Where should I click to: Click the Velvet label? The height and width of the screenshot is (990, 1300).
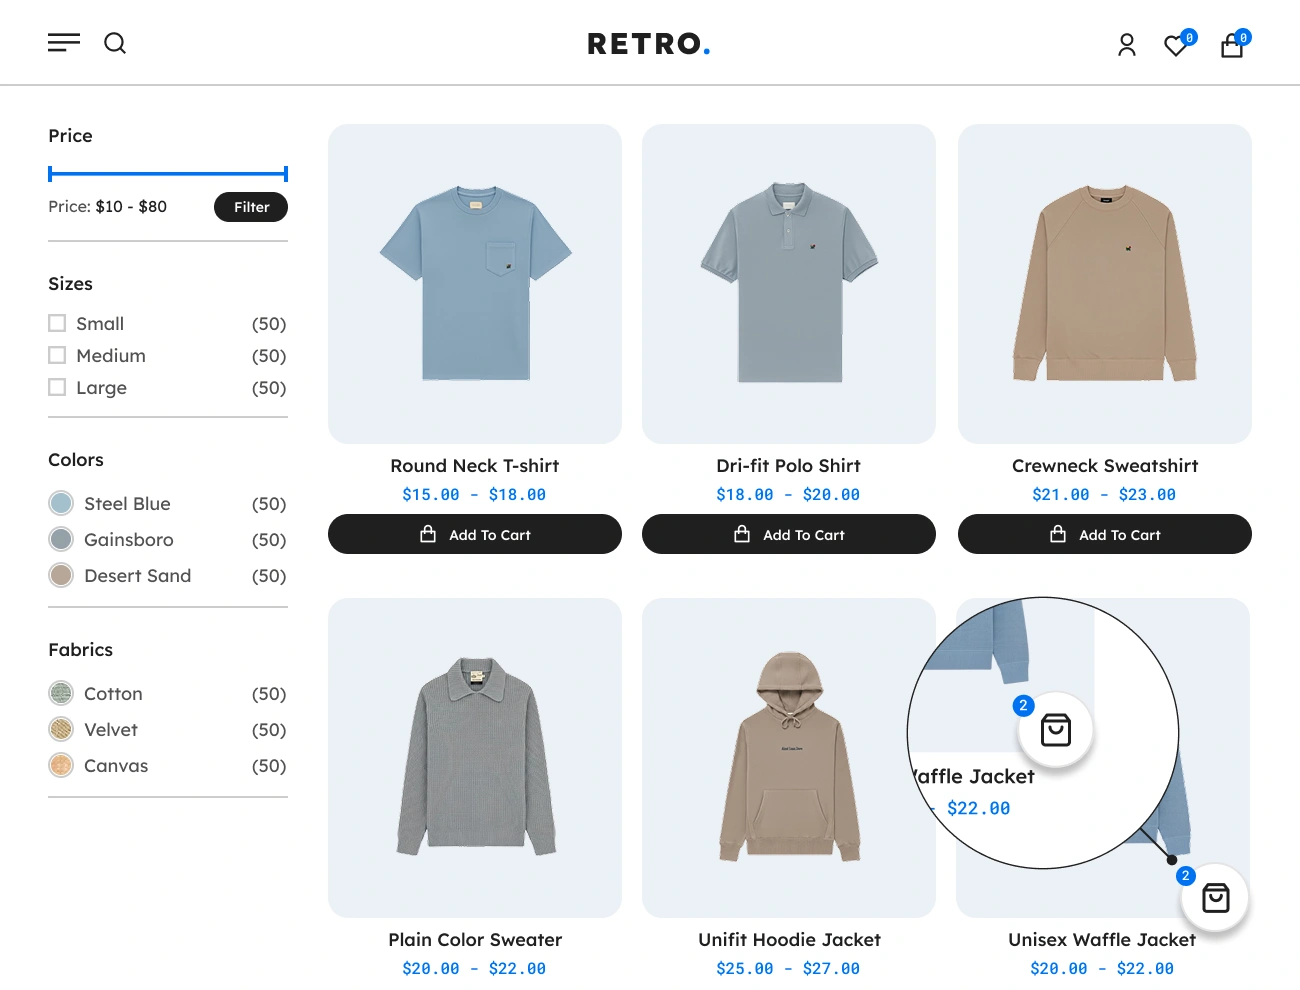coord(111,730)
